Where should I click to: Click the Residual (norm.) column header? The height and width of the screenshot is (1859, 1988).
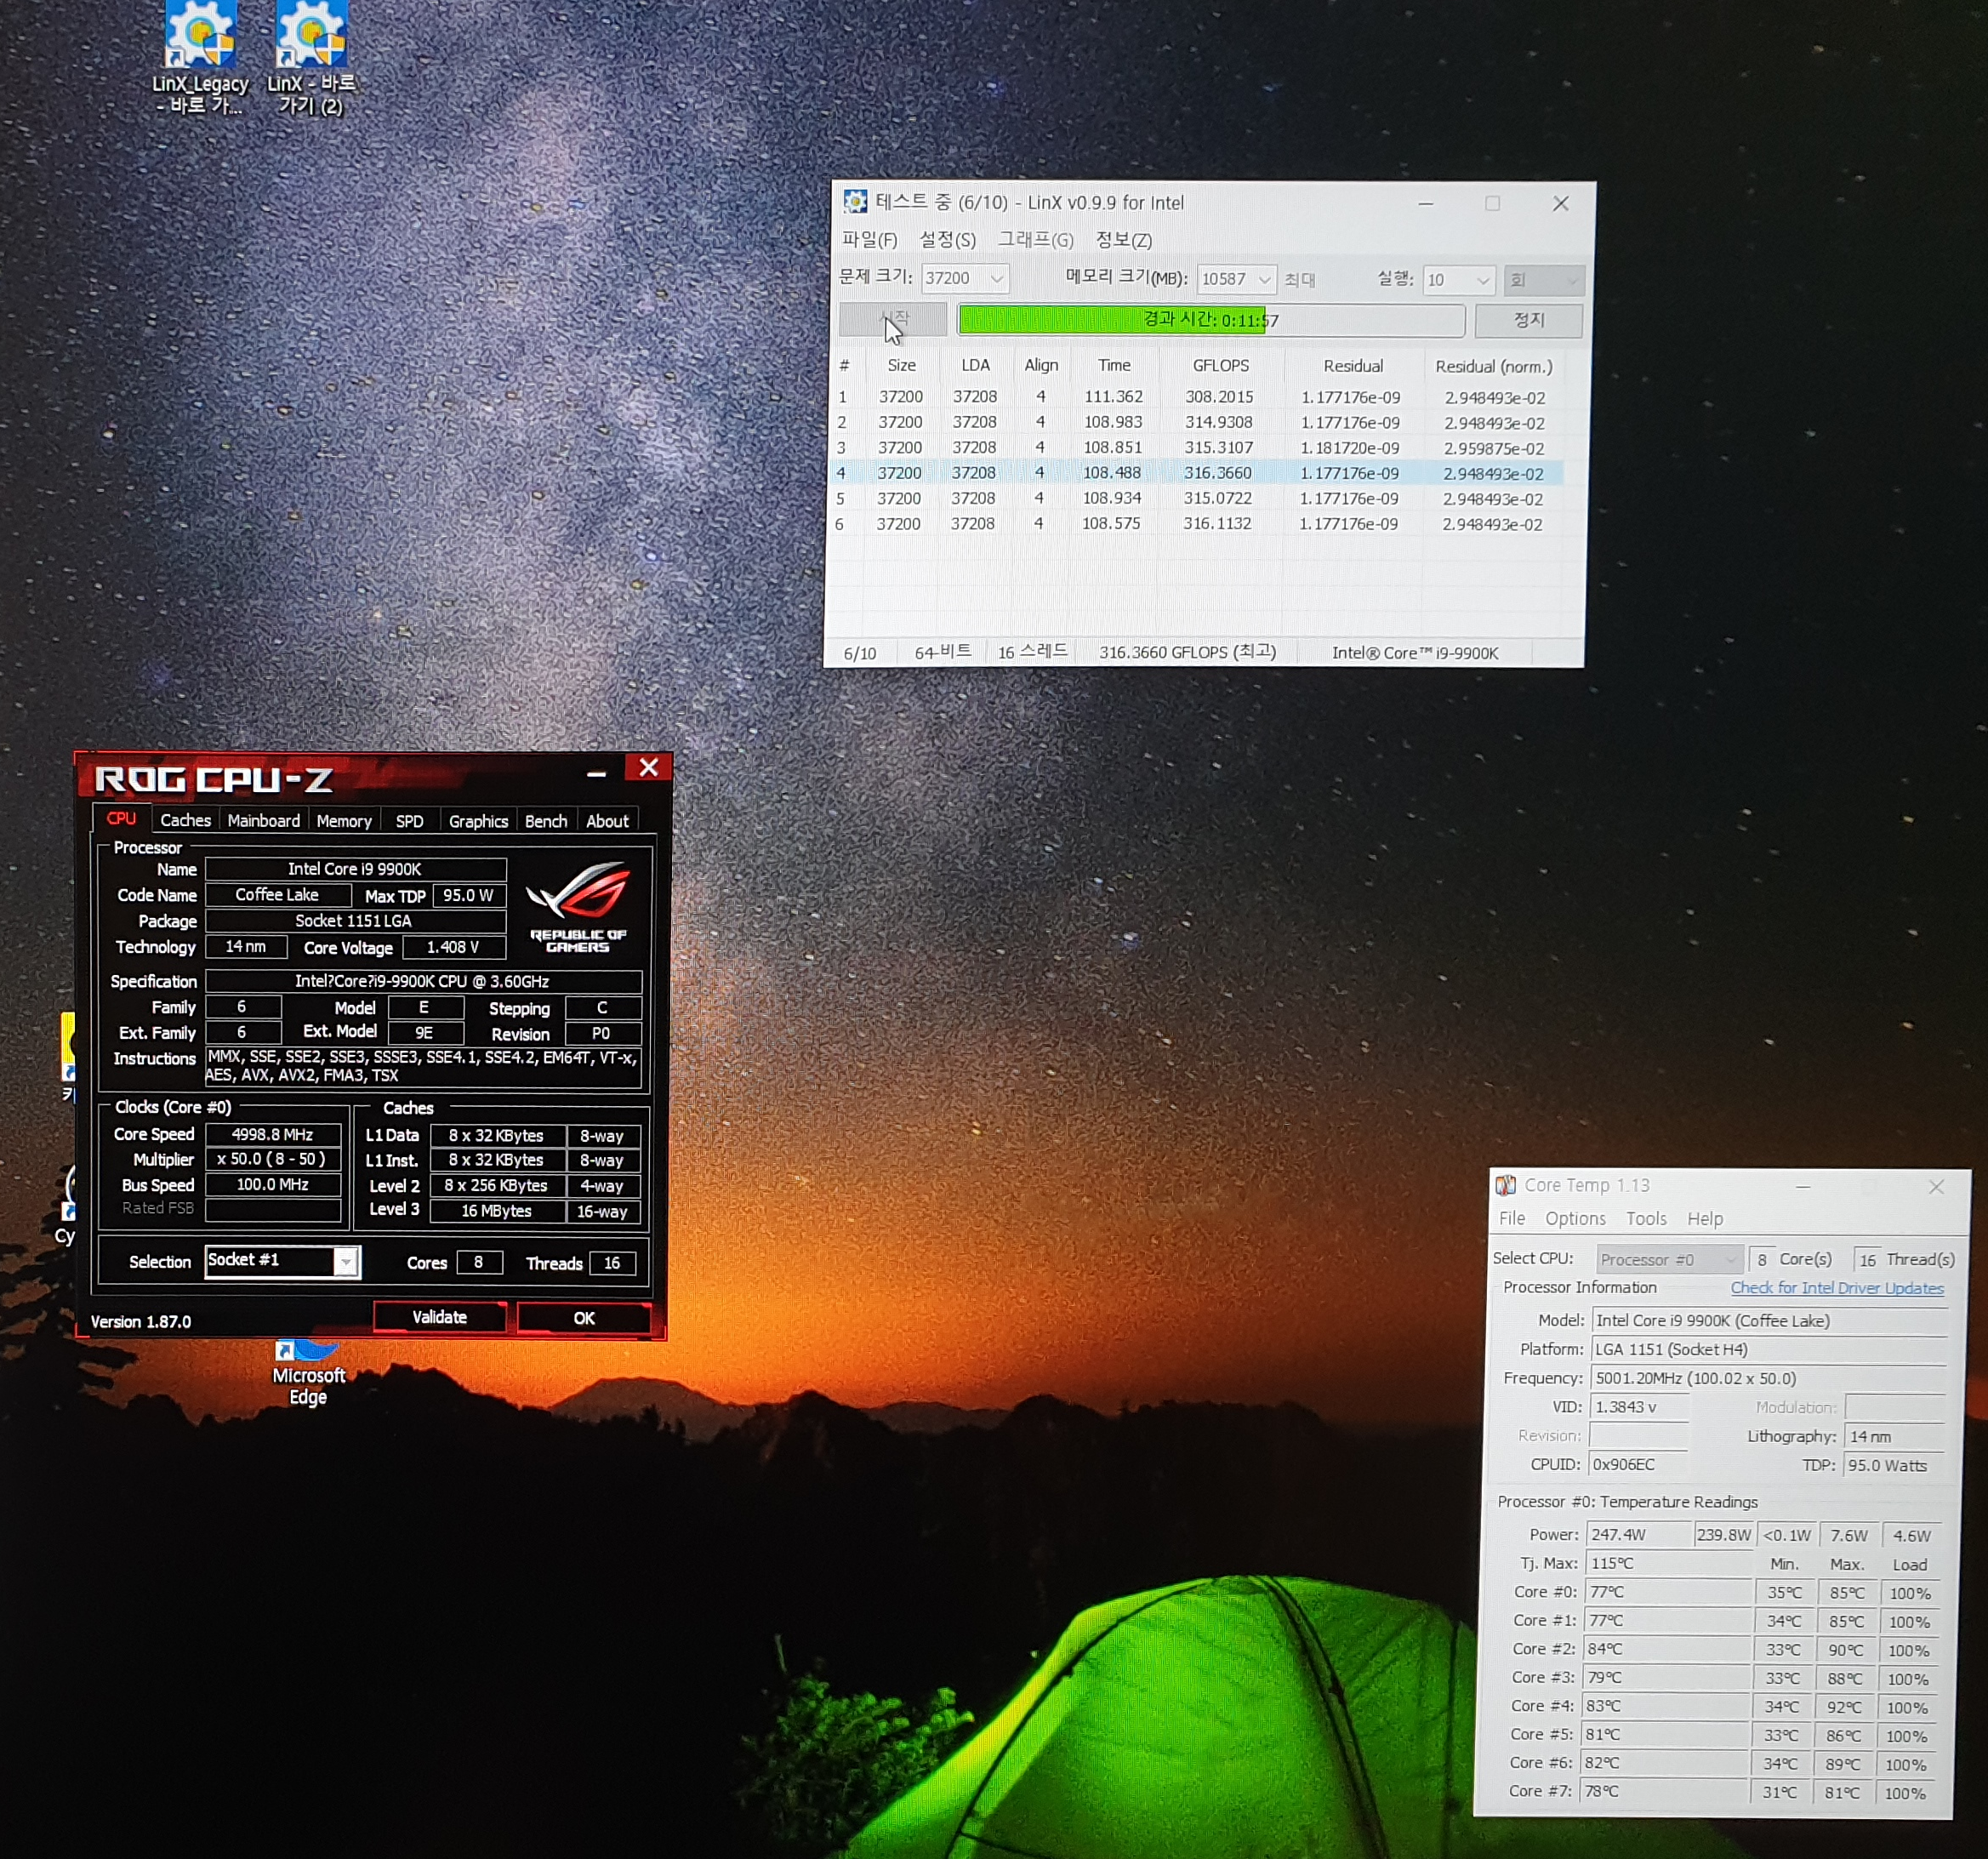[x=1493, y=367]
